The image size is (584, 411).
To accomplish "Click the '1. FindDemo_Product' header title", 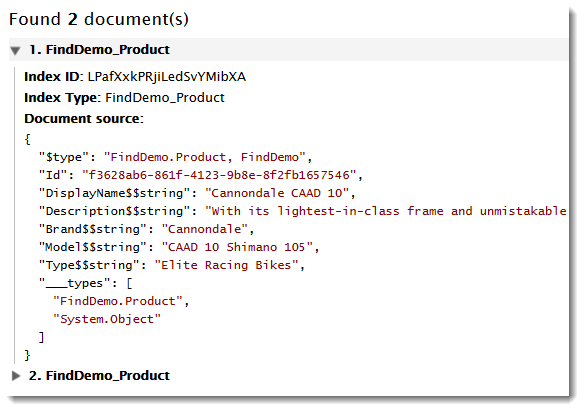I will (99, 50).
